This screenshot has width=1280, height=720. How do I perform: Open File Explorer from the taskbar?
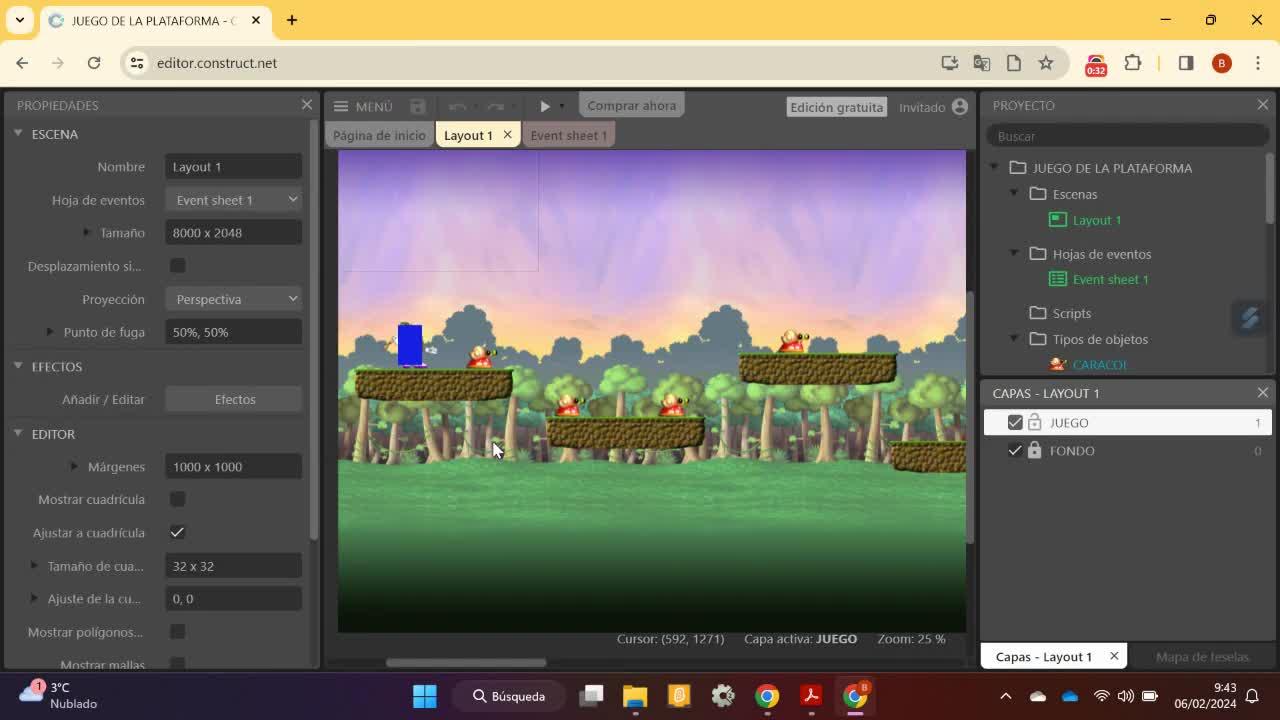click(635, 696)
